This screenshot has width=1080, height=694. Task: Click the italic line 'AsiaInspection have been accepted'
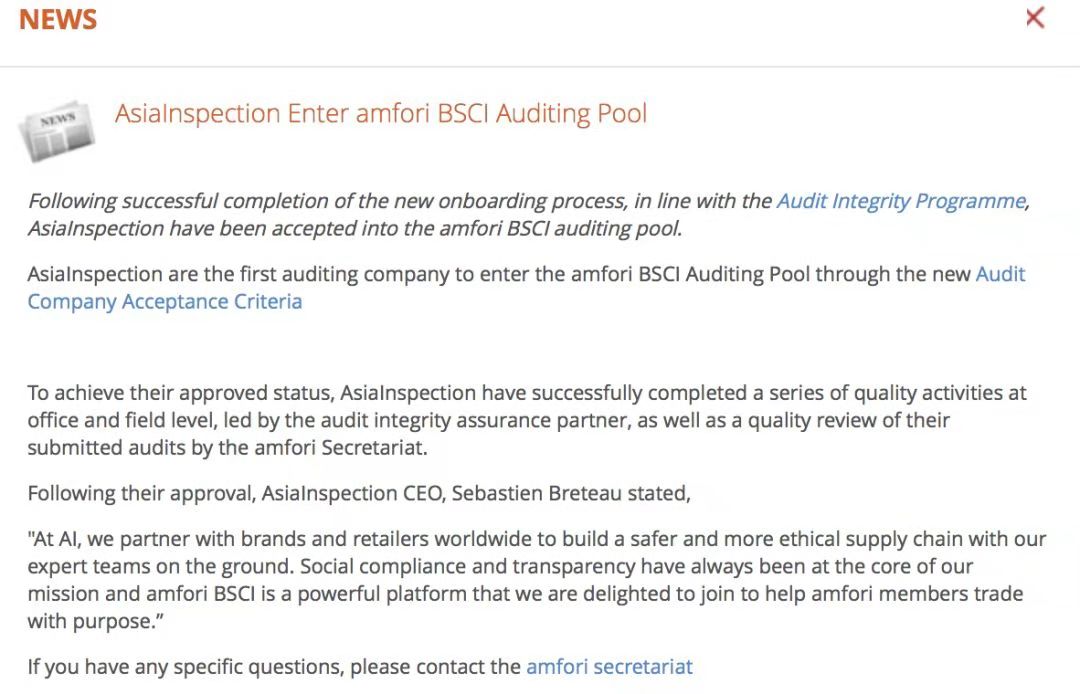(355, 229)
